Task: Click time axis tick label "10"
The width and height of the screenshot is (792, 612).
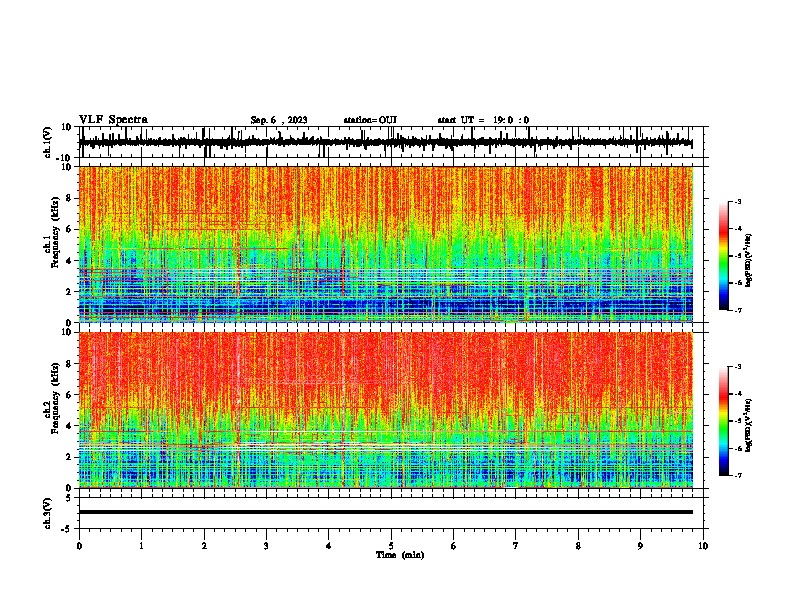Action: click(x=703, y=546)
